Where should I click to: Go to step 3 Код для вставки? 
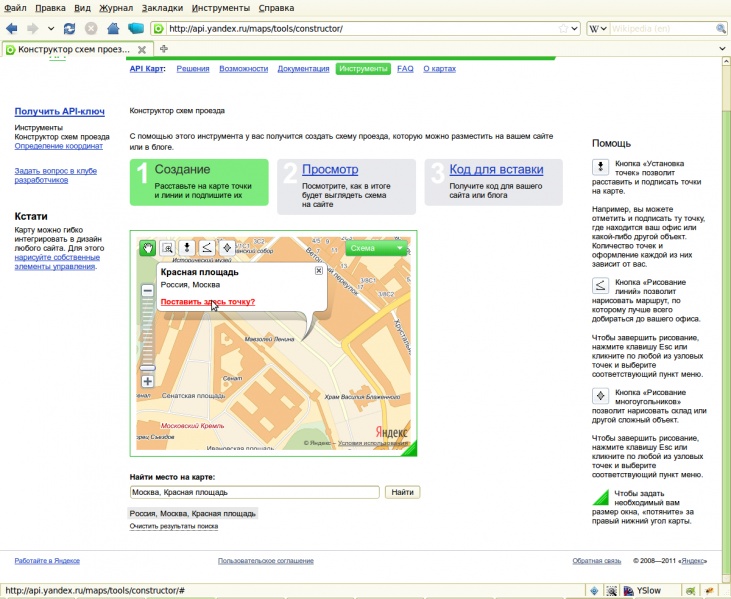click(x=496, y=169)
